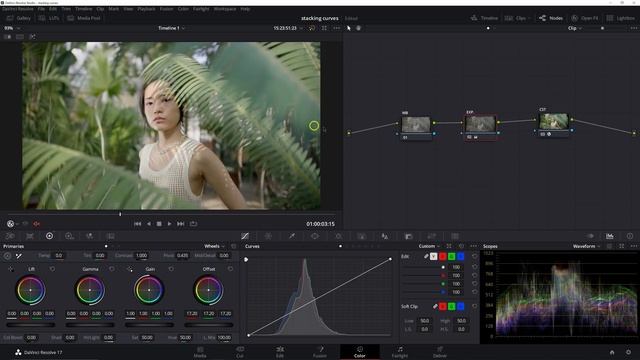Open the Motion Effects palette icon
Screen dimensions: 640x360
point(110,236)
